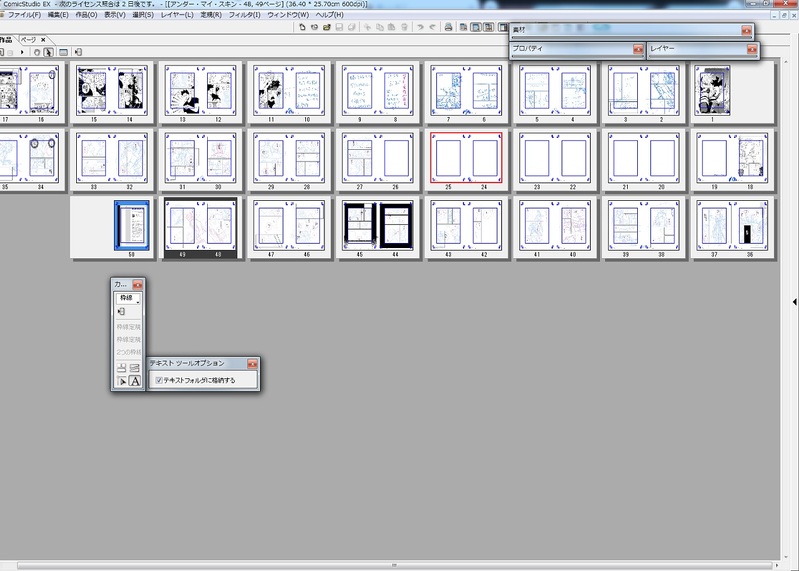This screenshot has width=799, height=571.
Task: Close the プロパティ panel
Action: tap(638, 49)
